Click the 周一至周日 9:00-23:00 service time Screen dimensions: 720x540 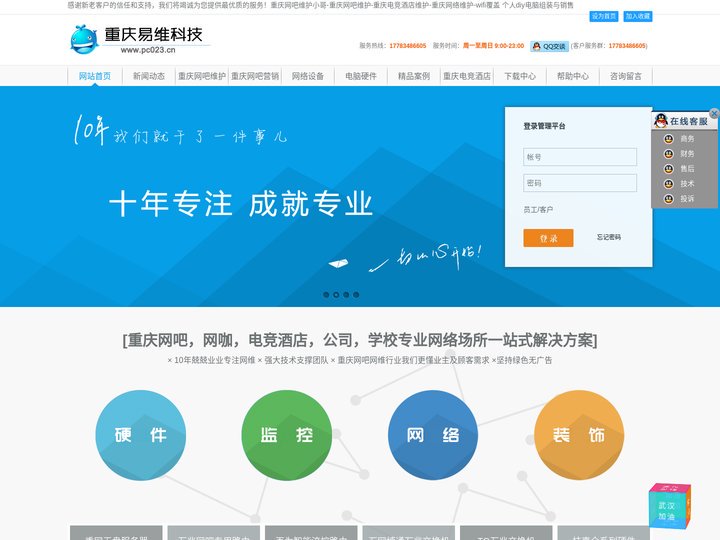click(493, 46)
